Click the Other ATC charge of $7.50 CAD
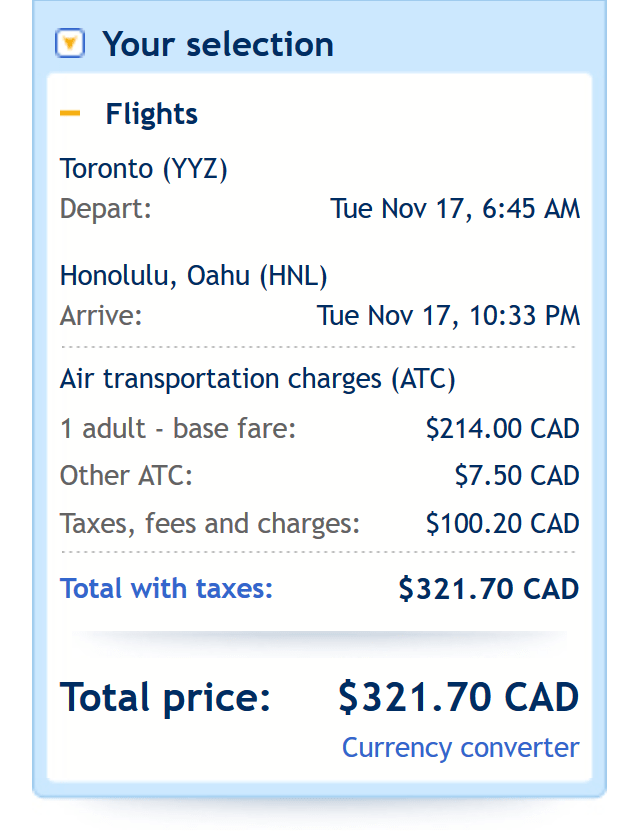Viewport: 627px width, 831px height. (517, 475)
